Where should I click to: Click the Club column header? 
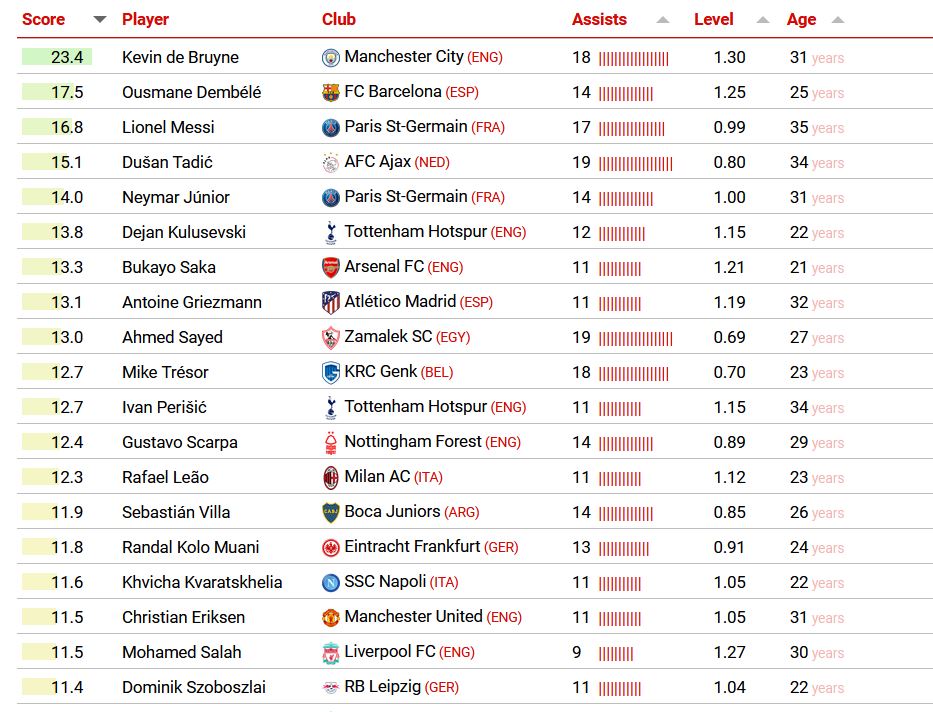339,20
